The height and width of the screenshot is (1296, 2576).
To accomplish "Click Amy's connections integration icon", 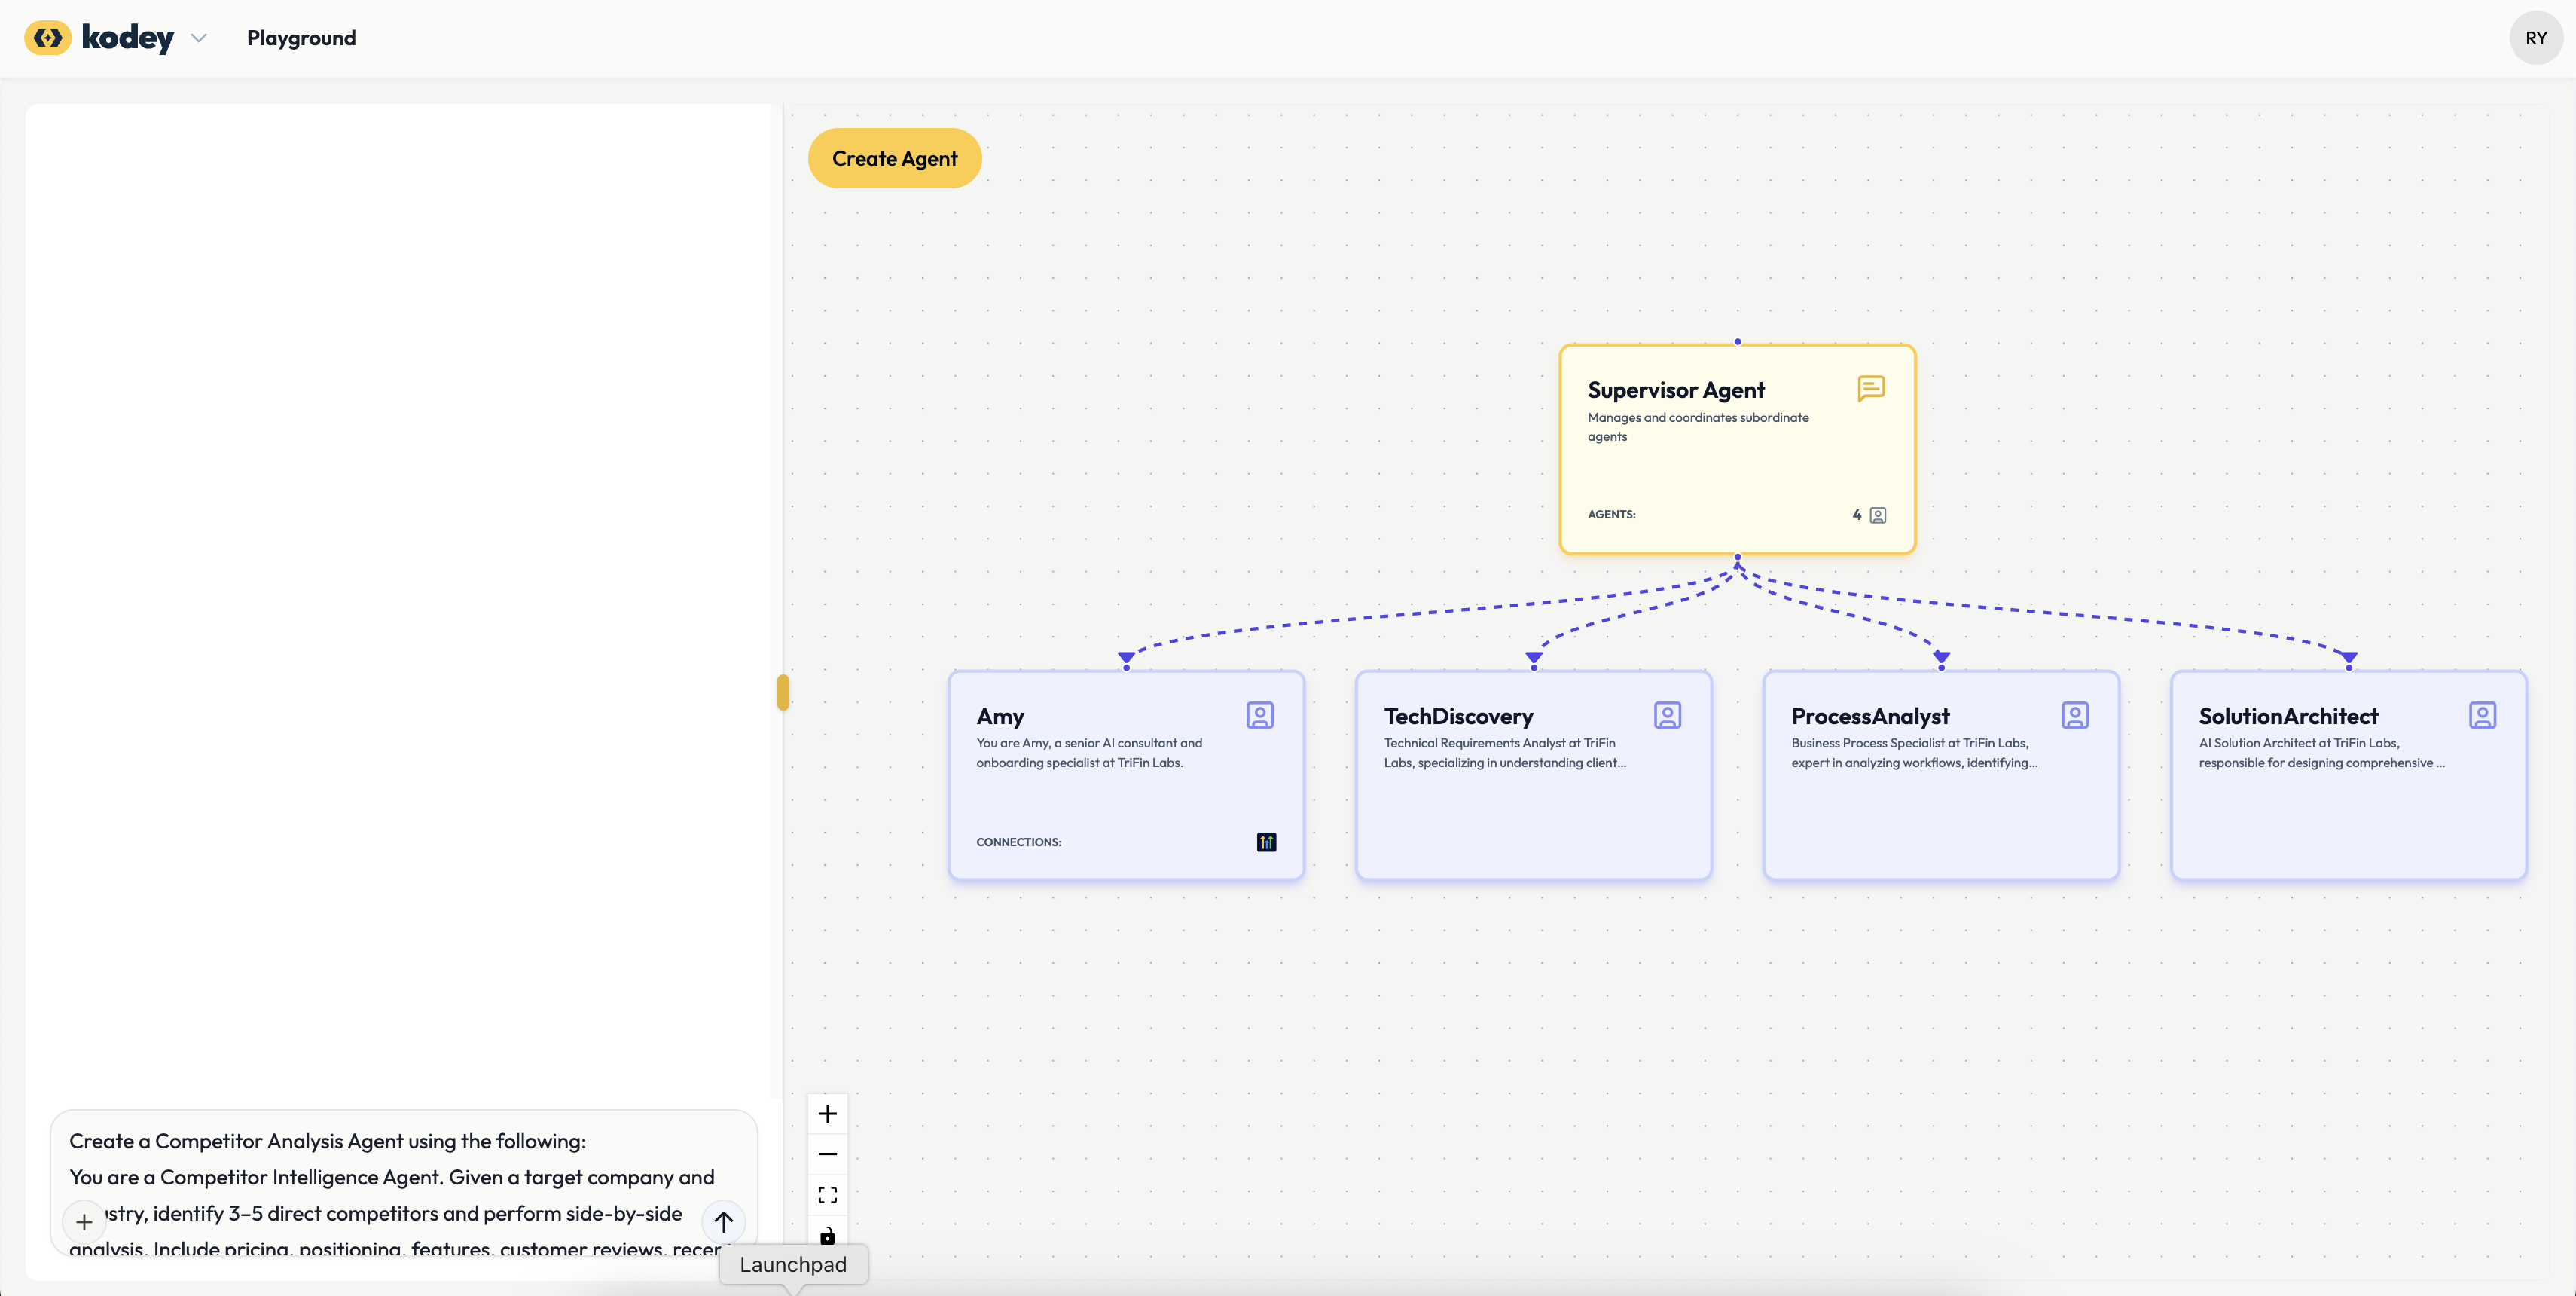I will point(1266,842).
